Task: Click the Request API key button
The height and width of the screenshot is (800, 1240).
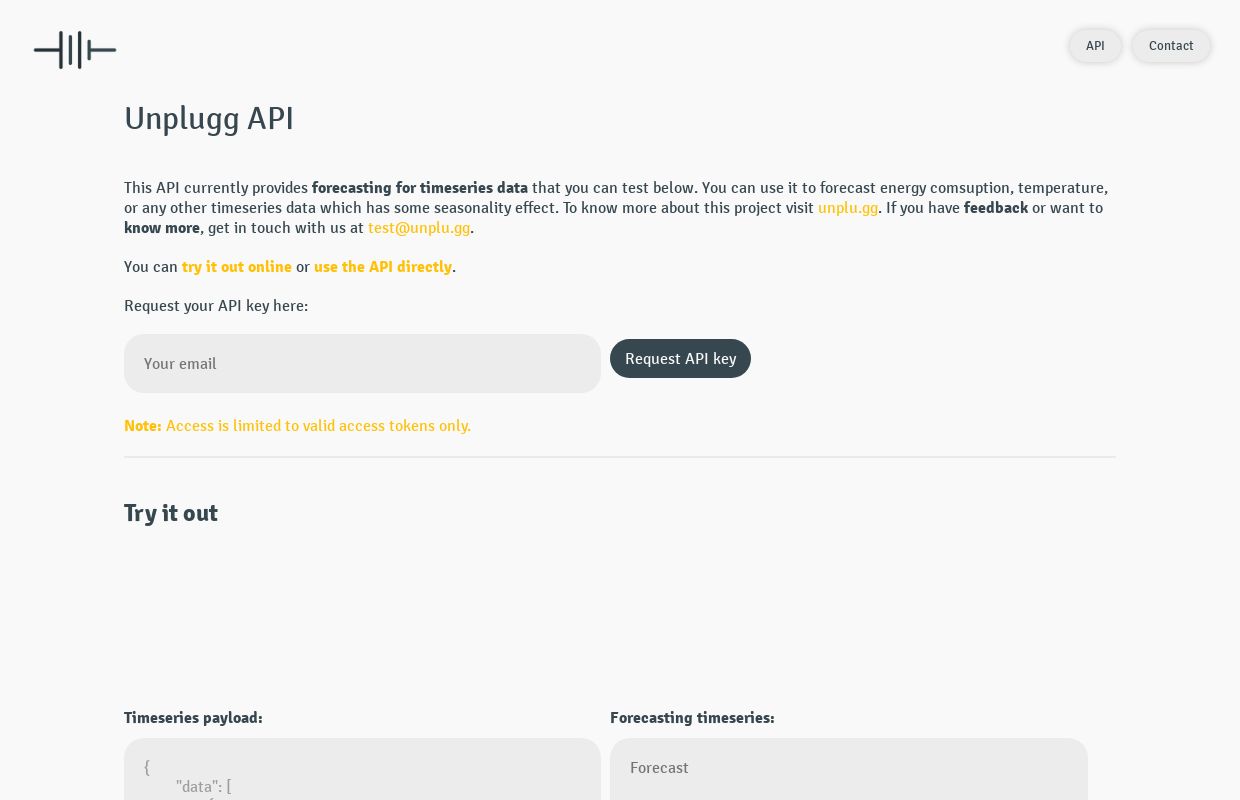Action: click(x=680, y=359)
